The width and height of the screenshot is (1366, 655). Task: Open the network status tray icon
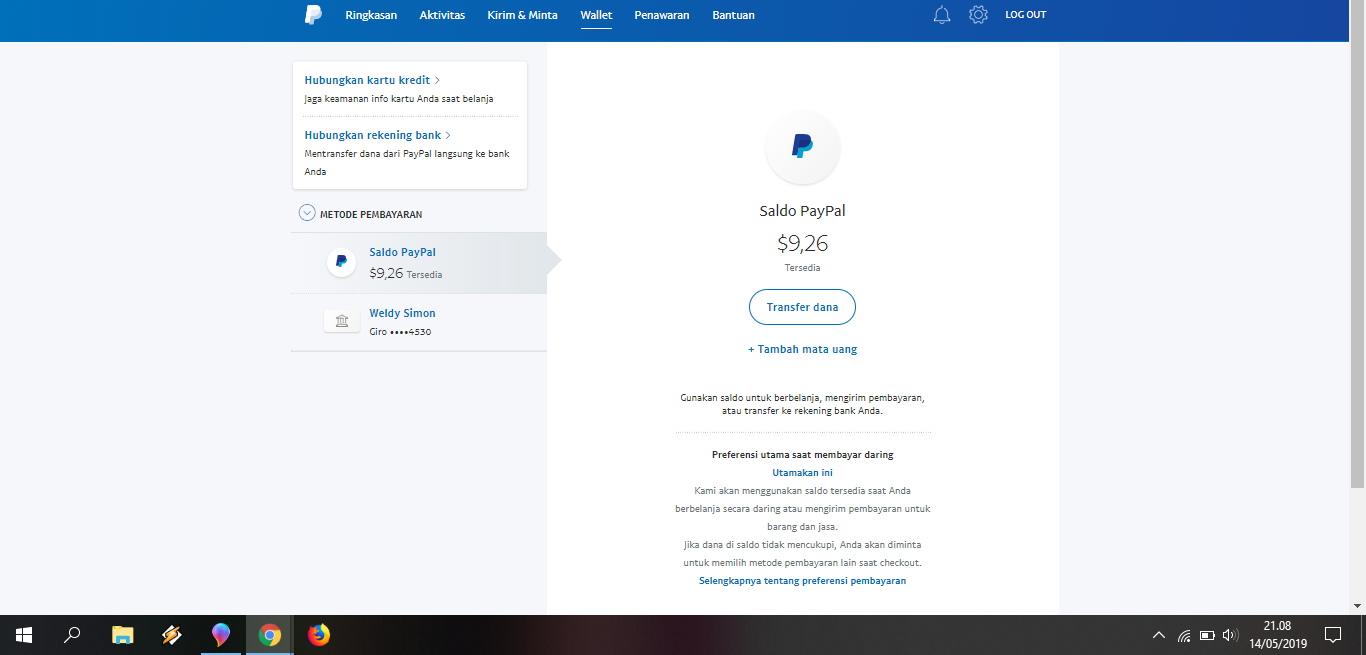(1184, 635)
